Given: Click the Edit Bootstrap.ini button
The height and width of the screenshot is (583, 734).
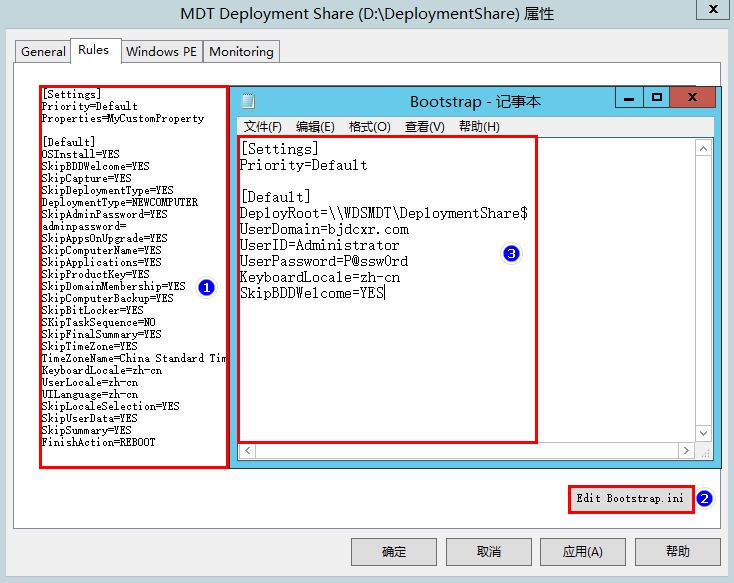Looking at the screenshot, I should click(x=631, y=499).
